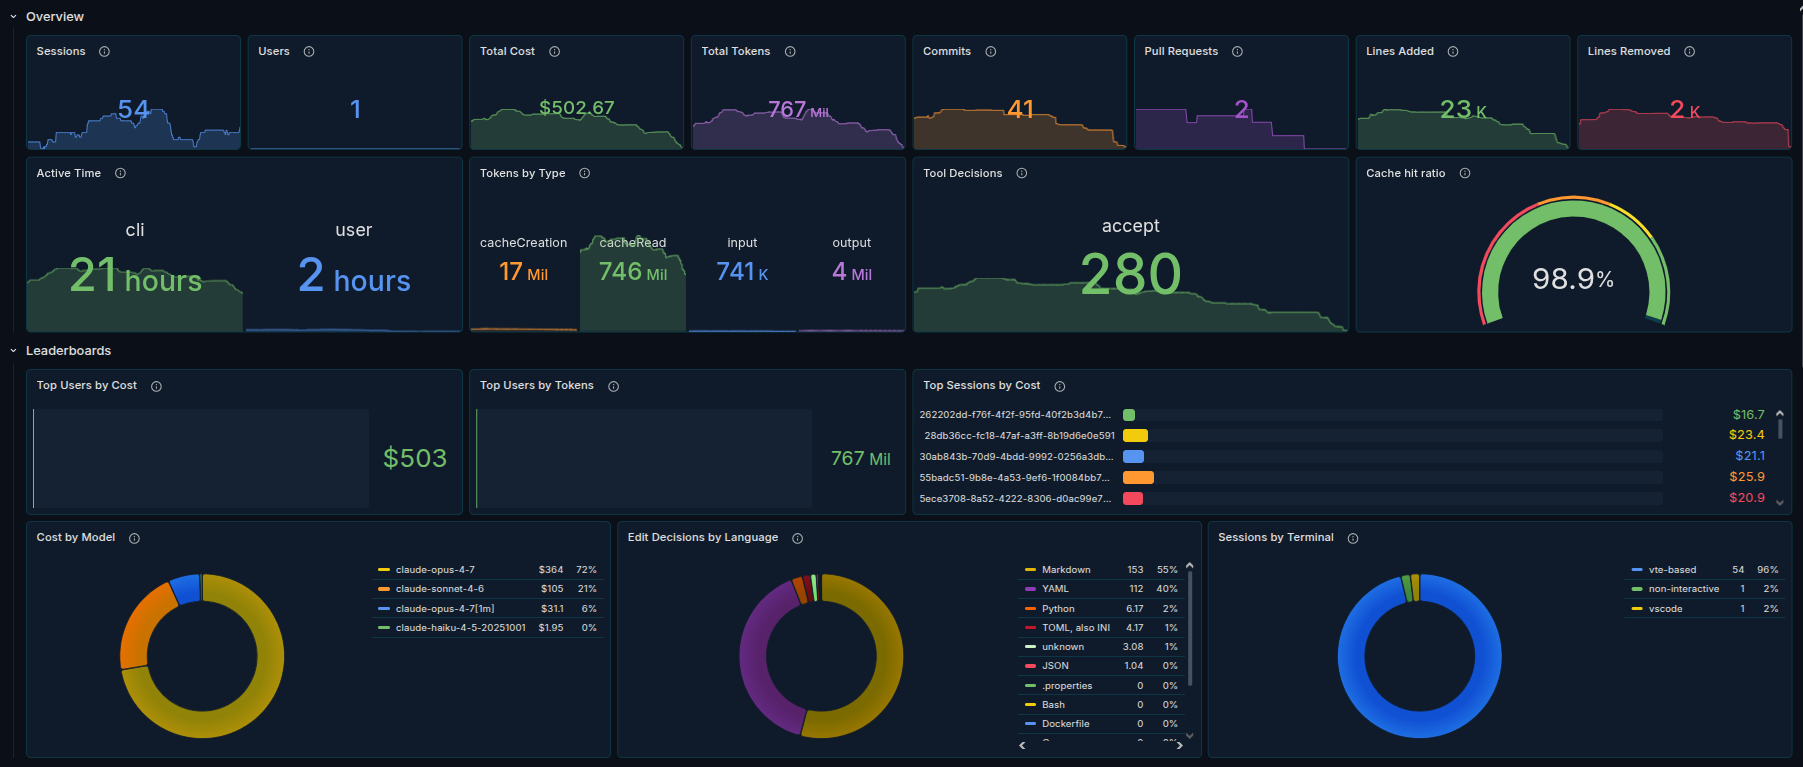Click the Commits info icon

(990, 52)
